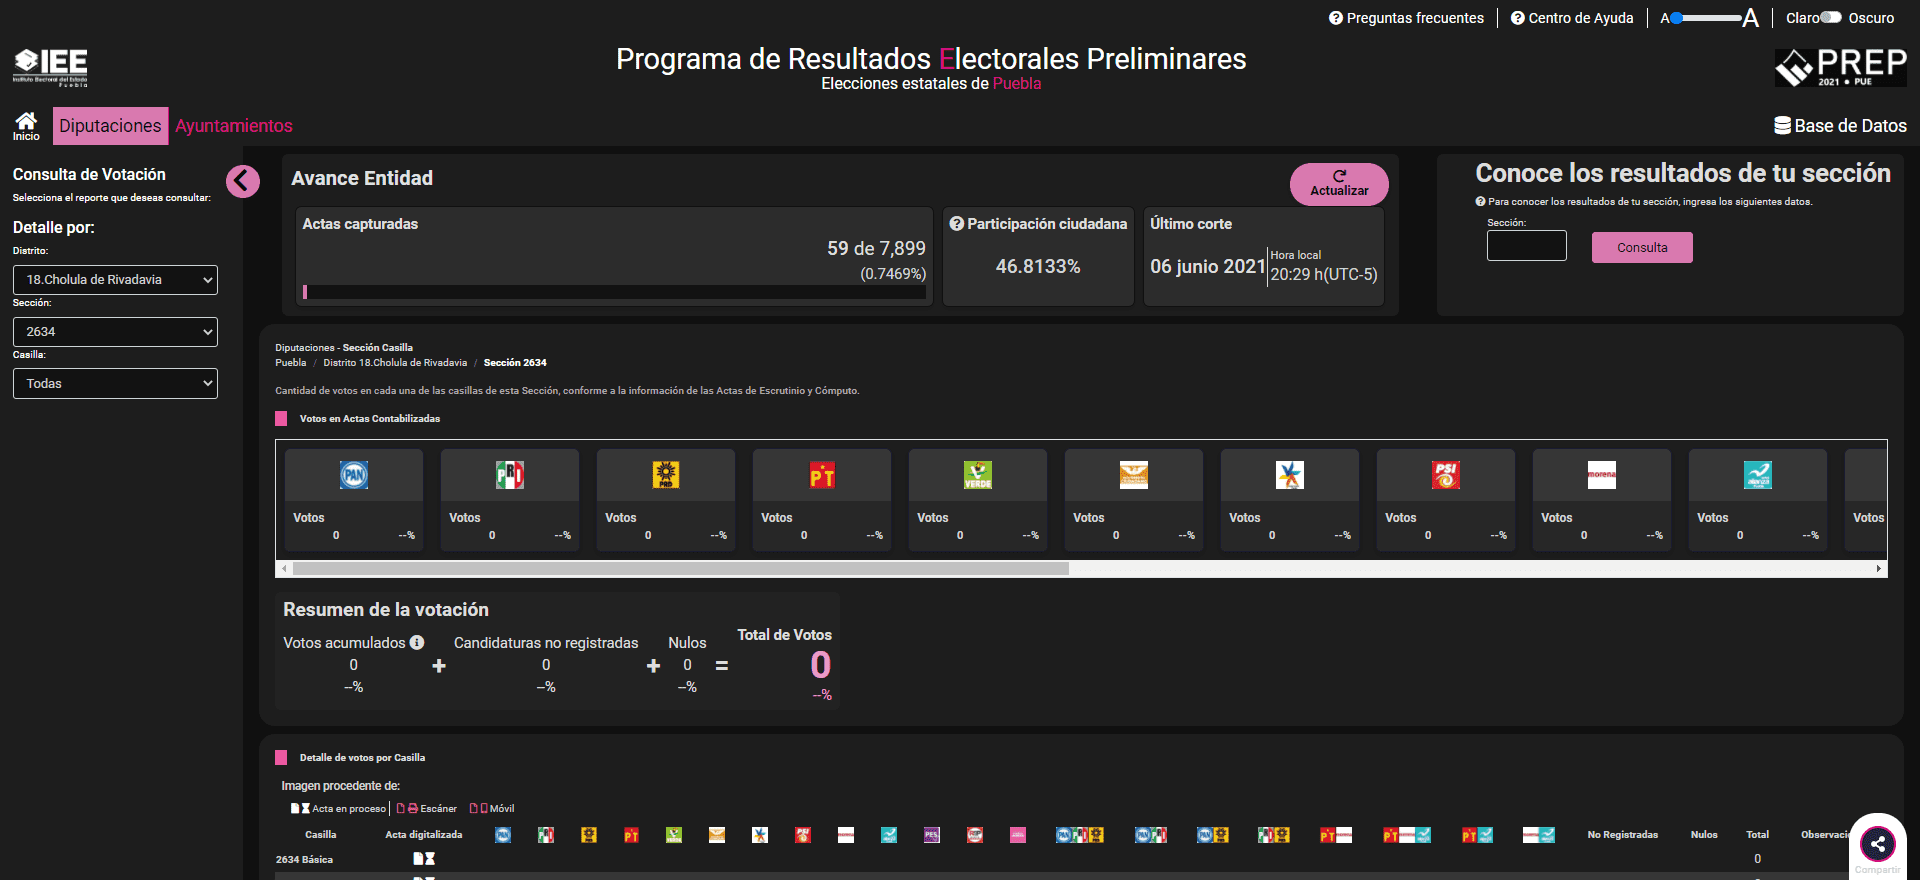Click the Compartir share icon

[1878, 844]
